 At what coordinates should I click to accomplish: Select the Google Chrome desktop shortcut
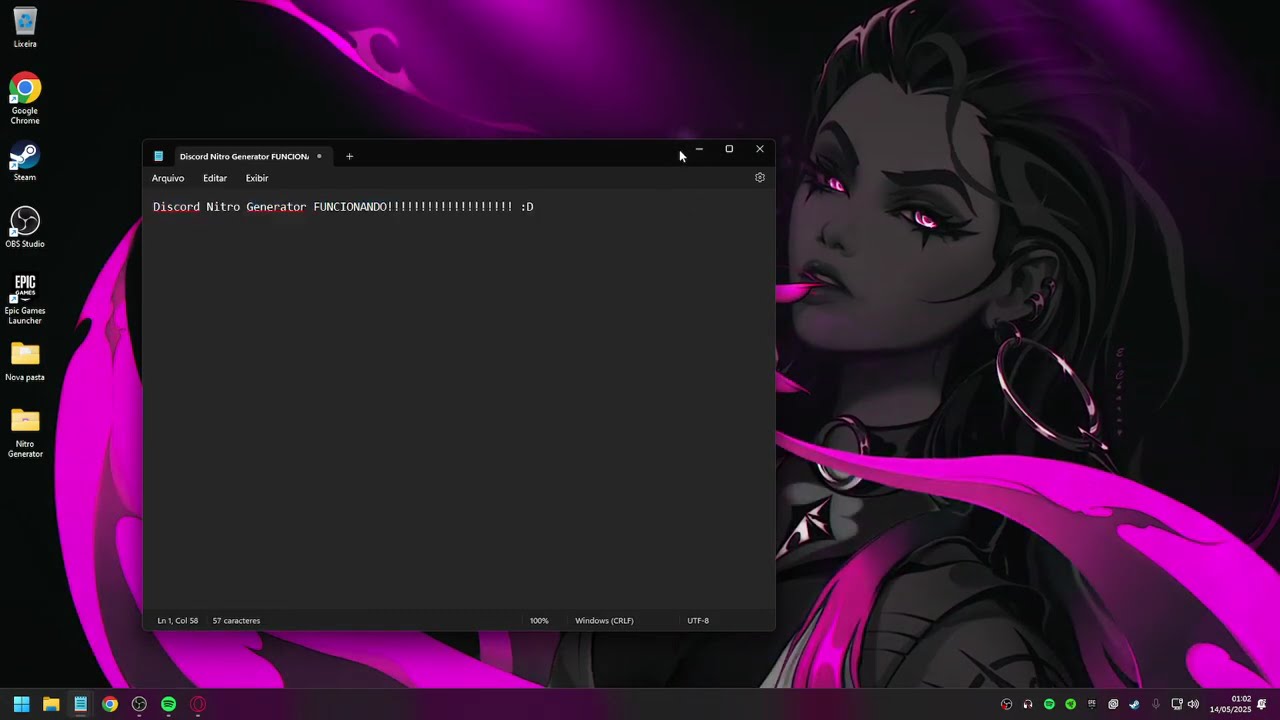click(25, 99)
